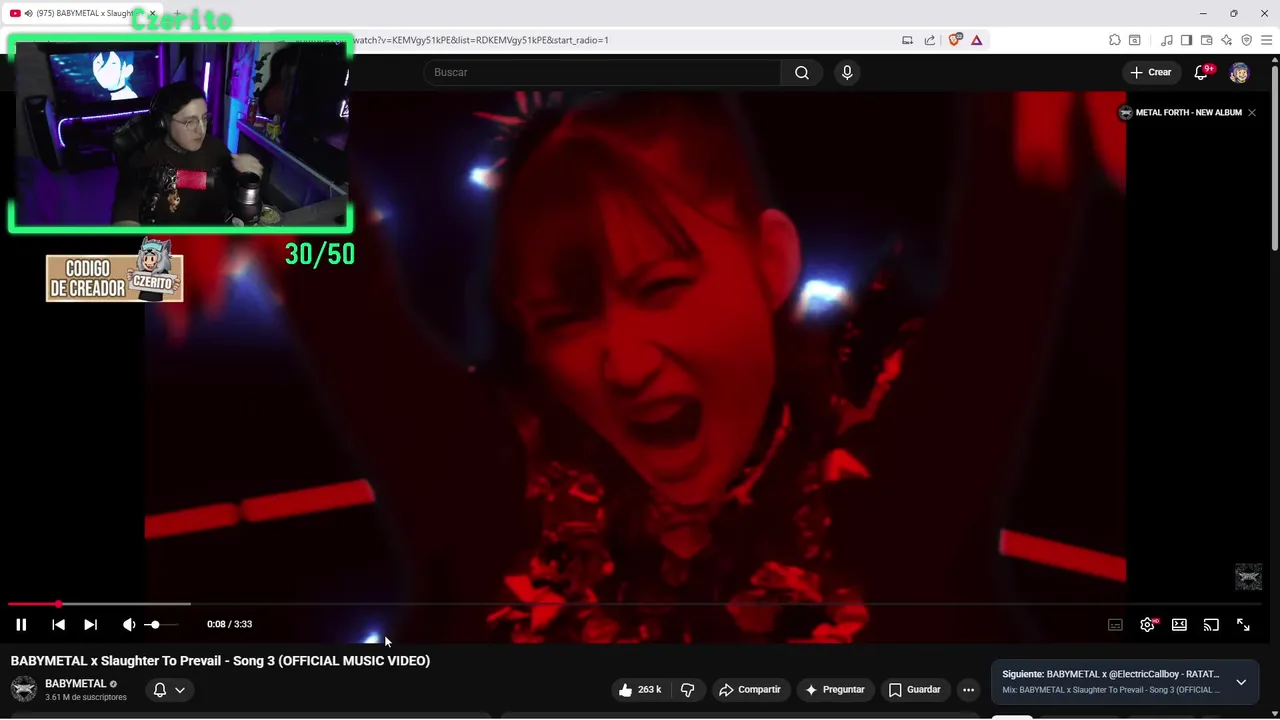The image size is (1280, 720).
Task: Click the 3.61 M de suscriptores text
Action: coord(86,697)
